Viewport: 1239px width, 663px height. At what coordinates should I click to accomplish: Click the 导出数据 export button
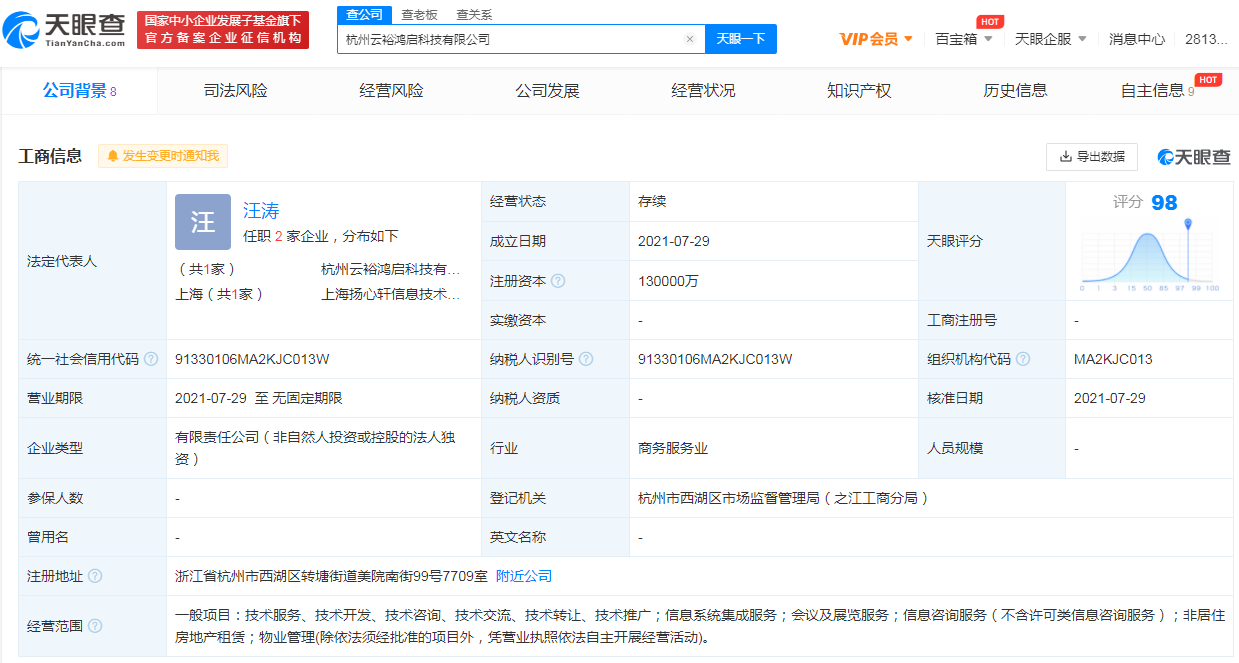1091,156
